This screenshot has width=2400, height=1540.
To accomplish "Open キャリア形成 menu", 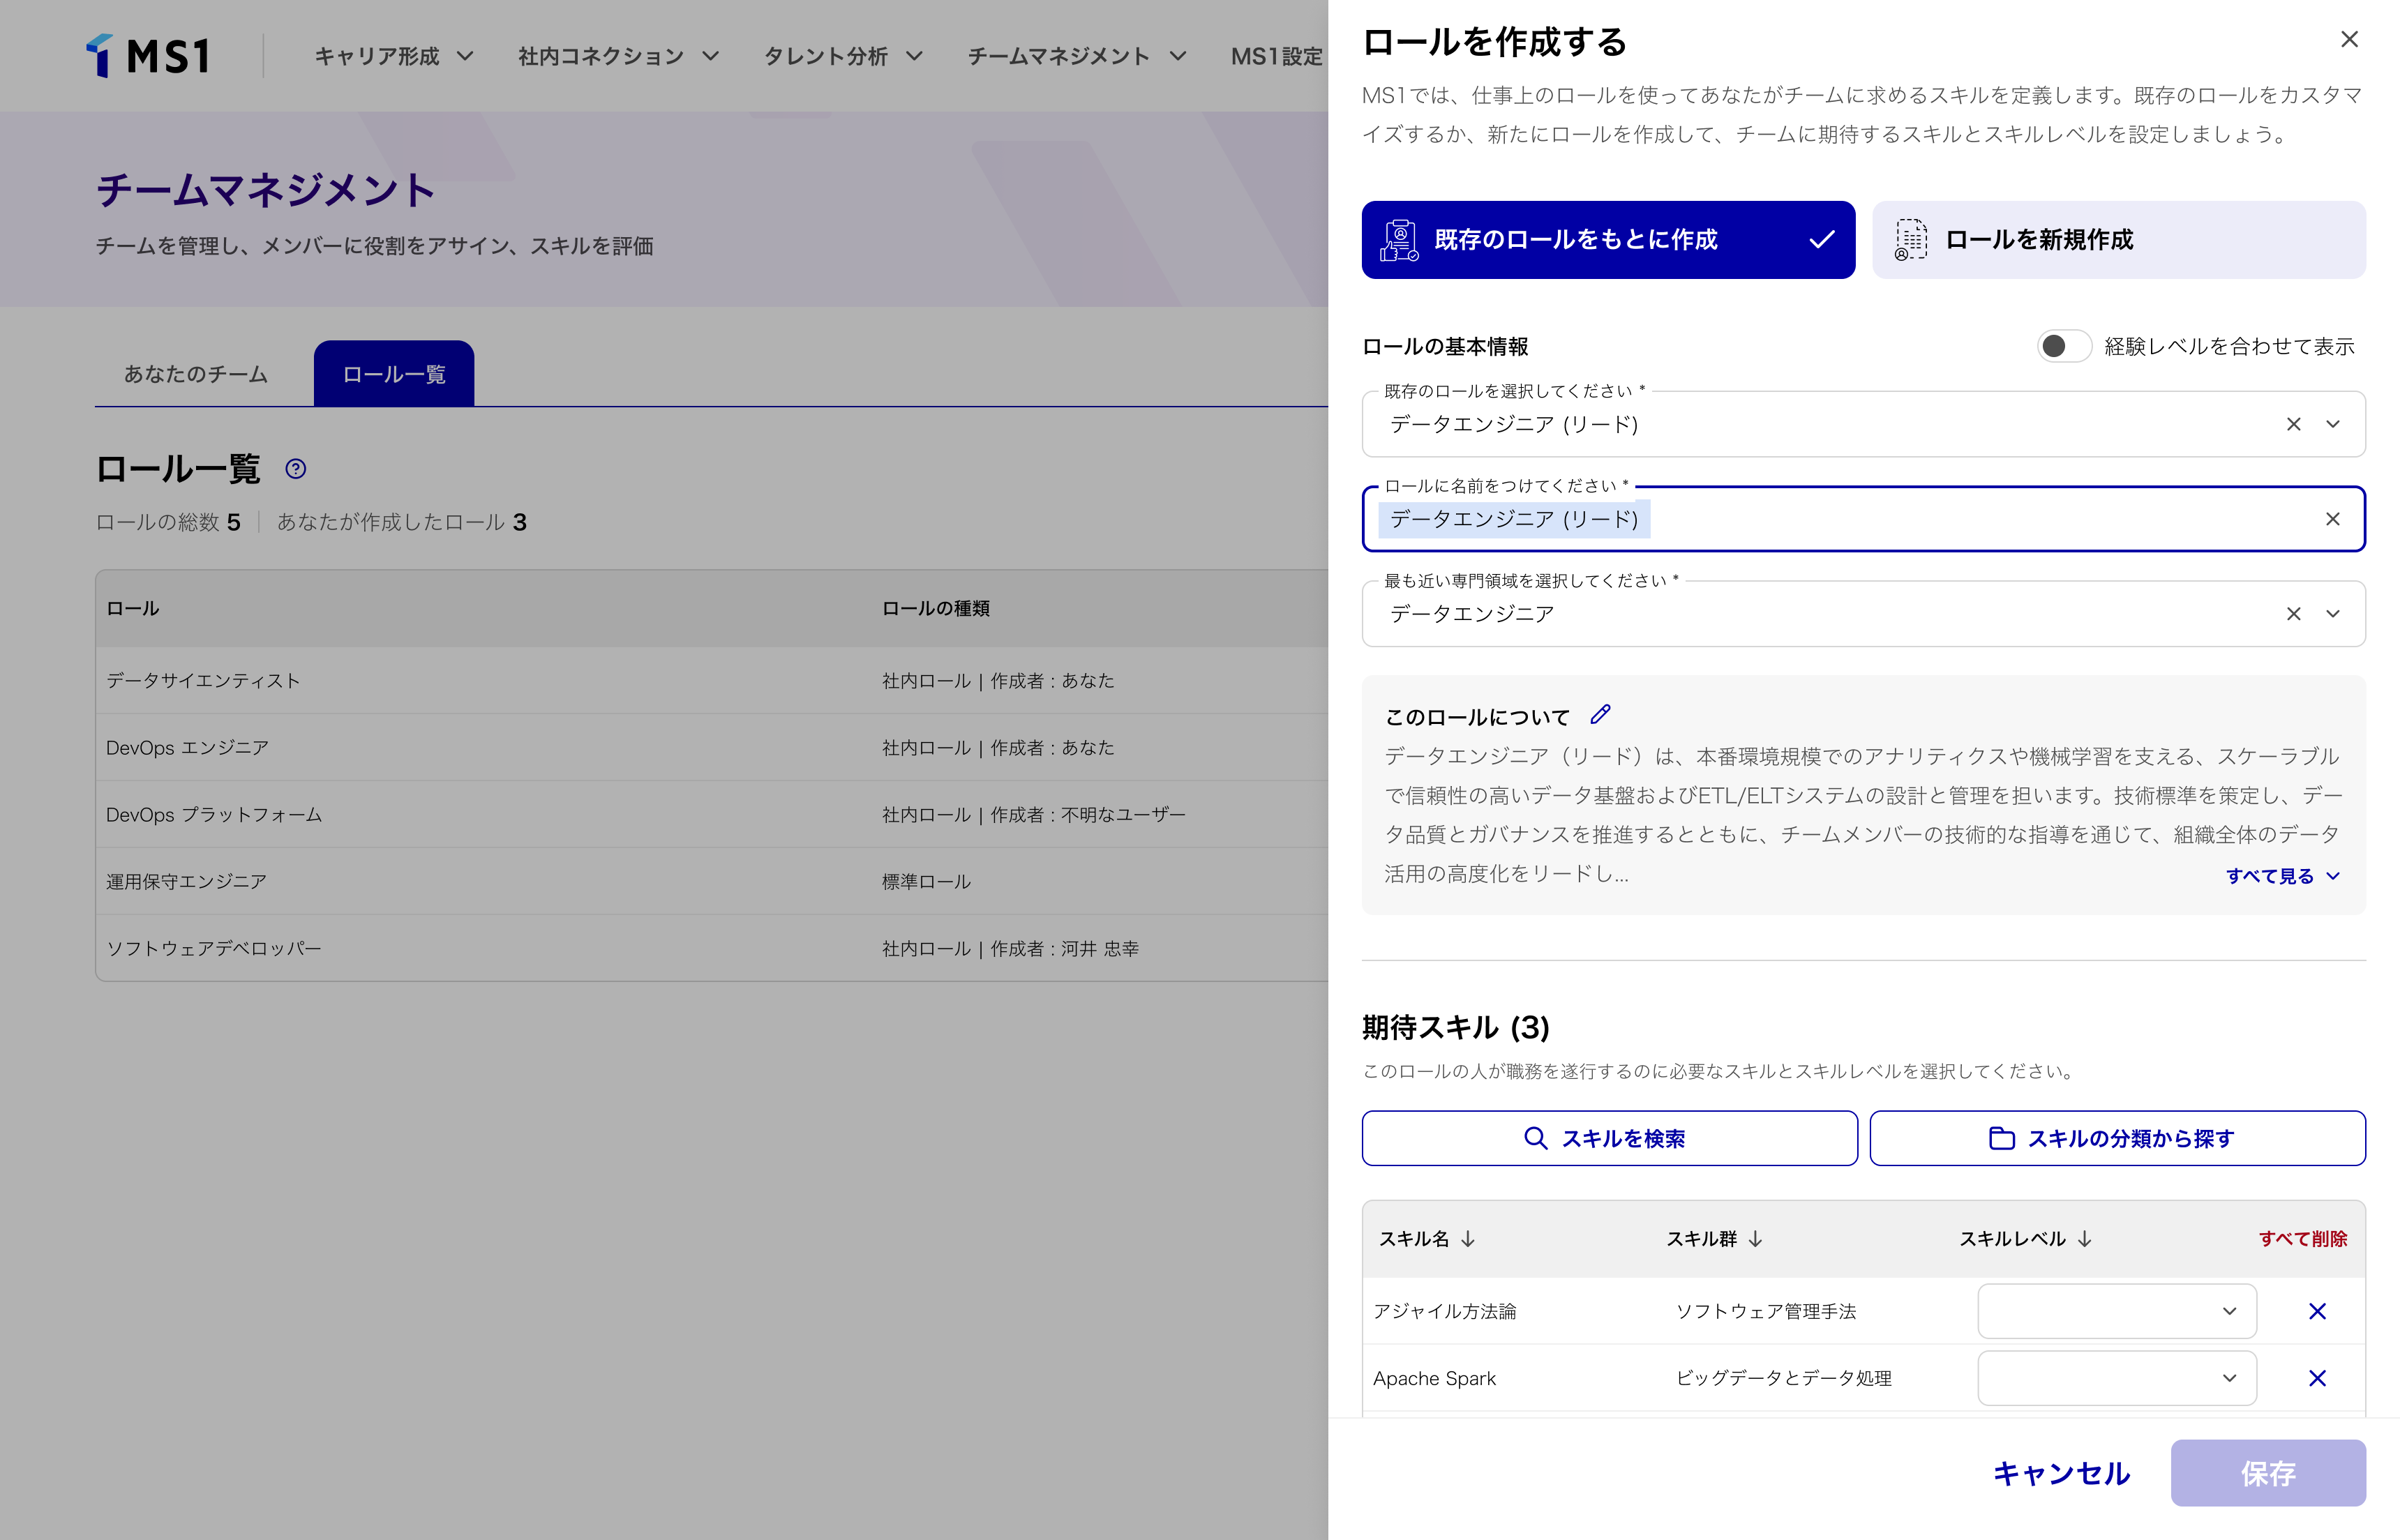I will click(394, 56).
